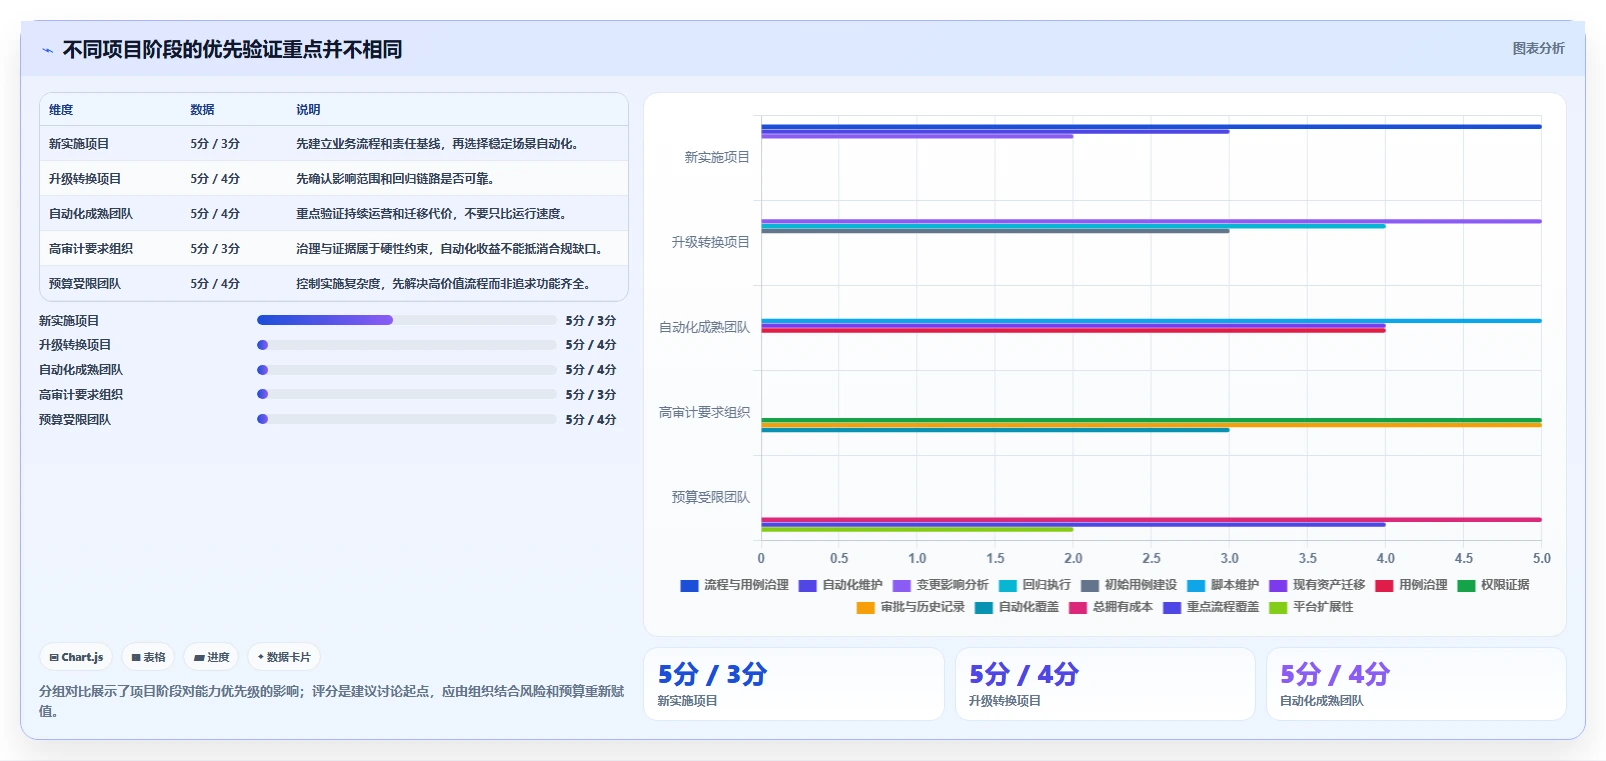
Task: Toggle 重点流程覆盖 legend swatch
Action: [x=1172, y=607]
